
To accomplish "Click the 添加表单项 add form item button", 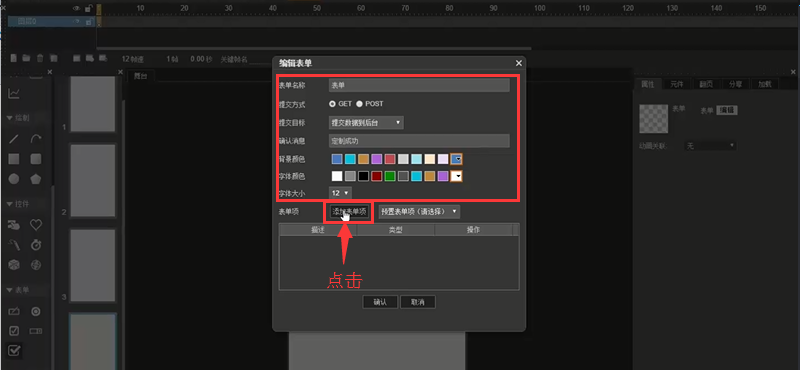I will coord(349,211).
